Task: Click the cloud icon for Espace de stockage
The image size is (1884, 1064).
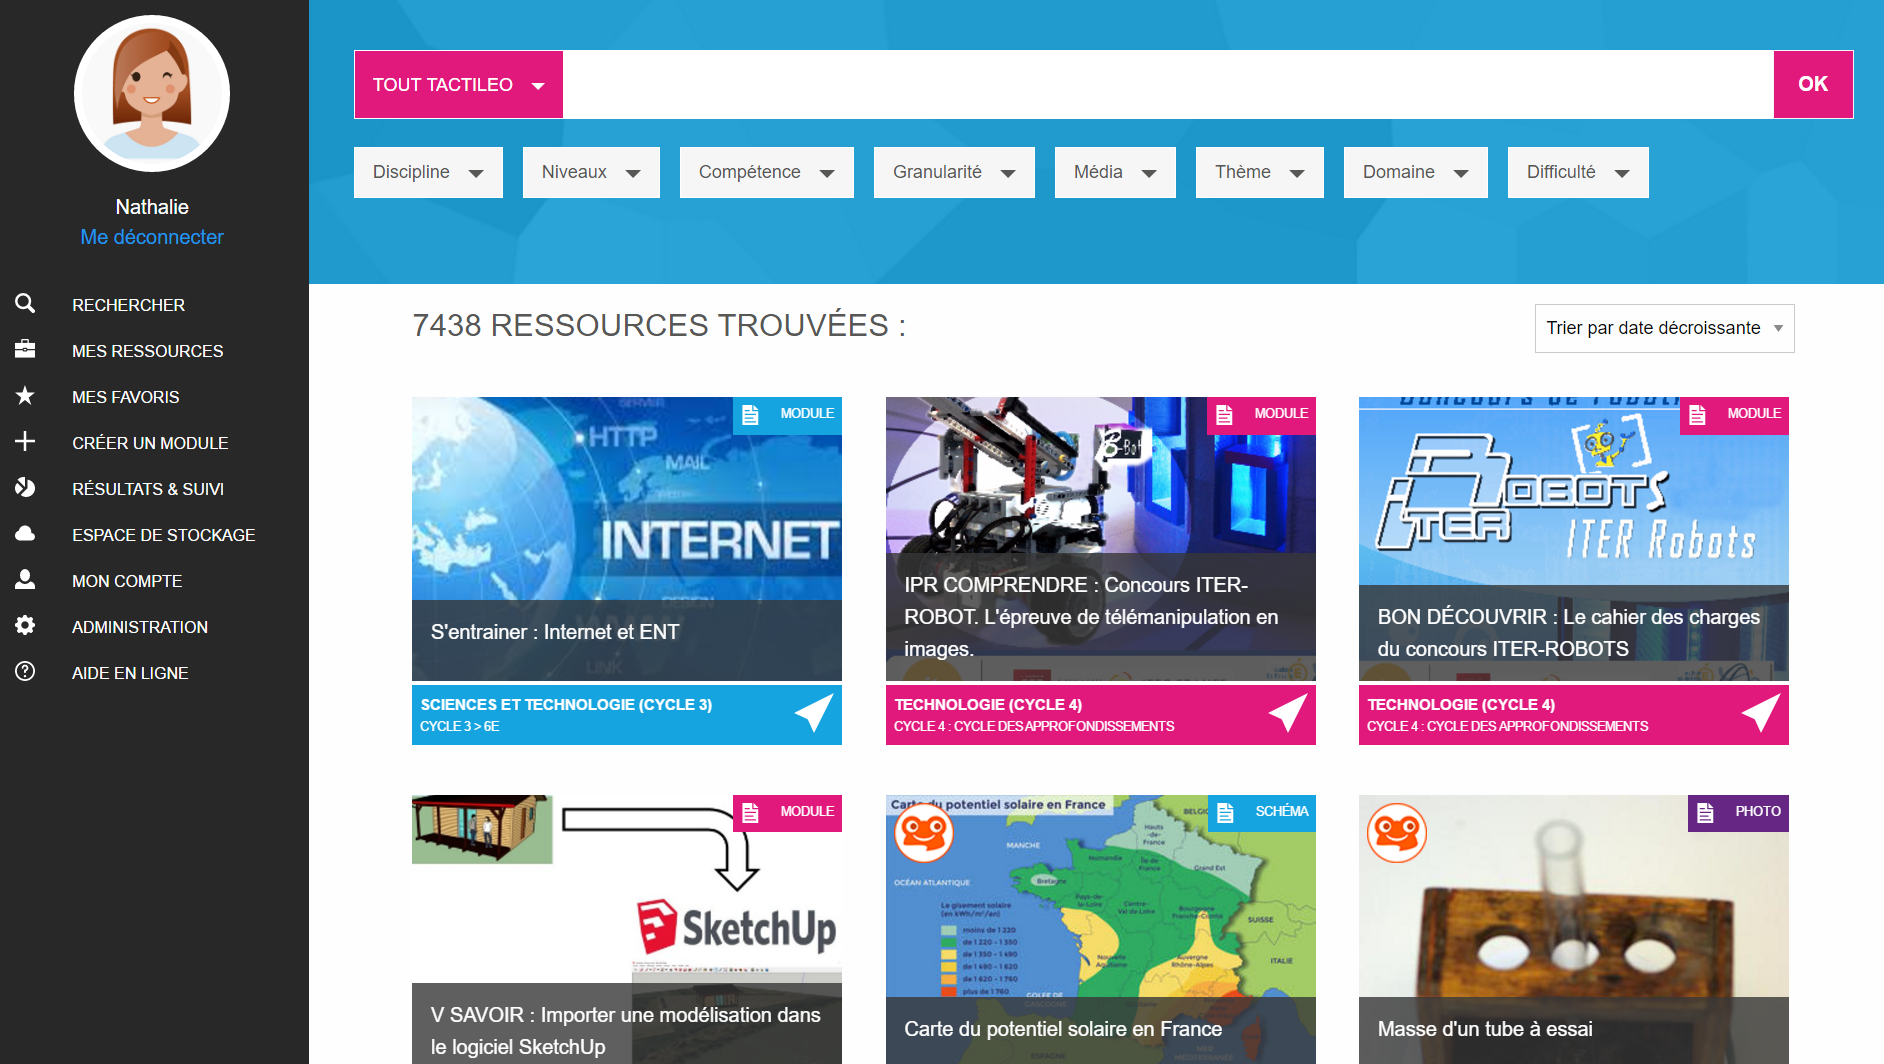Action: (25, 534)
